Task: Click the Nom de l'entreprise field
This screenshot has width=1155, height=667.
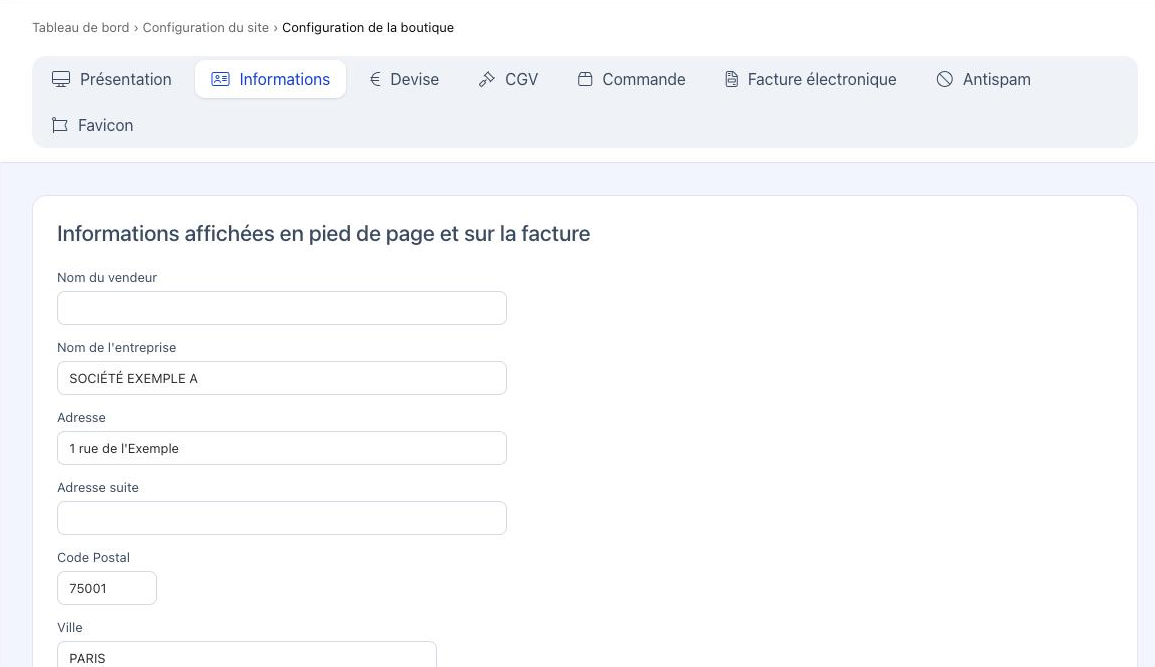Action: pos(282,378)
